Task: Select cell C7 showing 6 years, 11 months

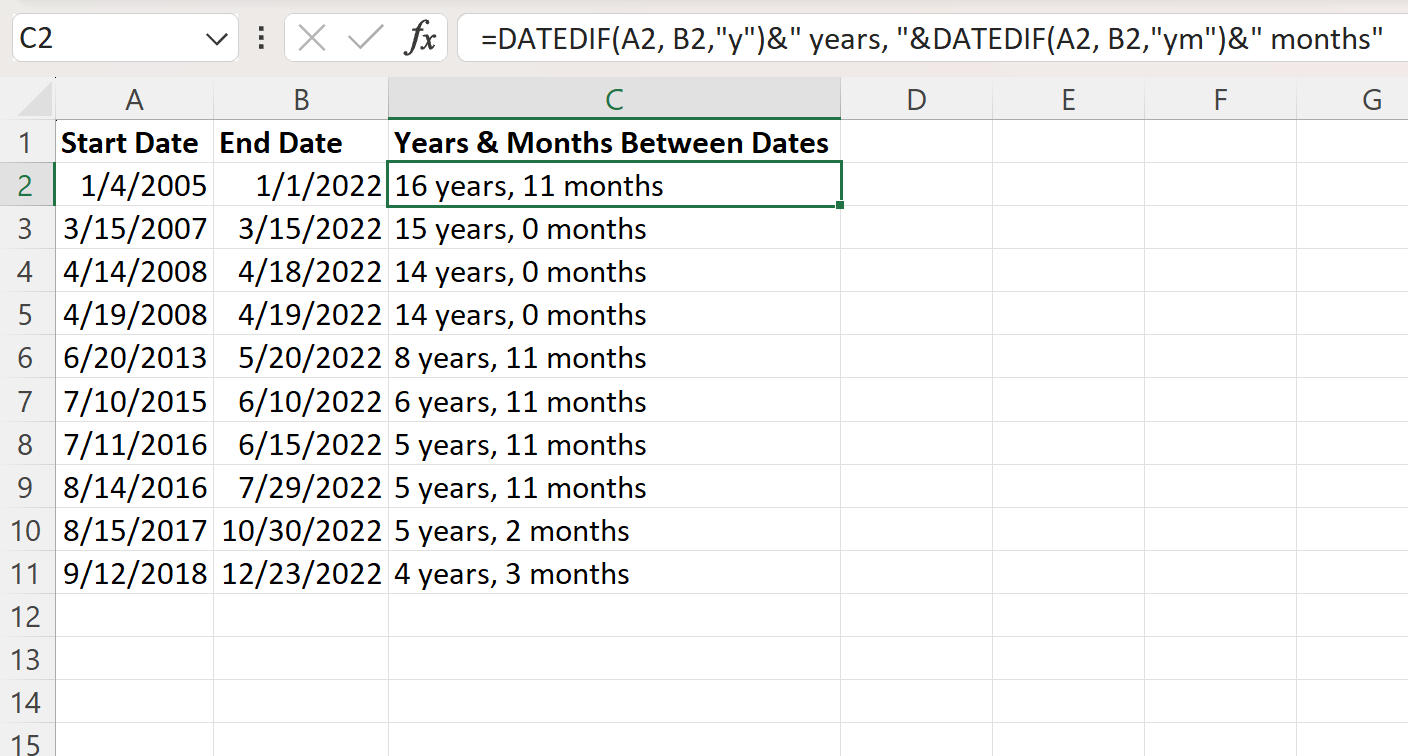Action: 613,400
